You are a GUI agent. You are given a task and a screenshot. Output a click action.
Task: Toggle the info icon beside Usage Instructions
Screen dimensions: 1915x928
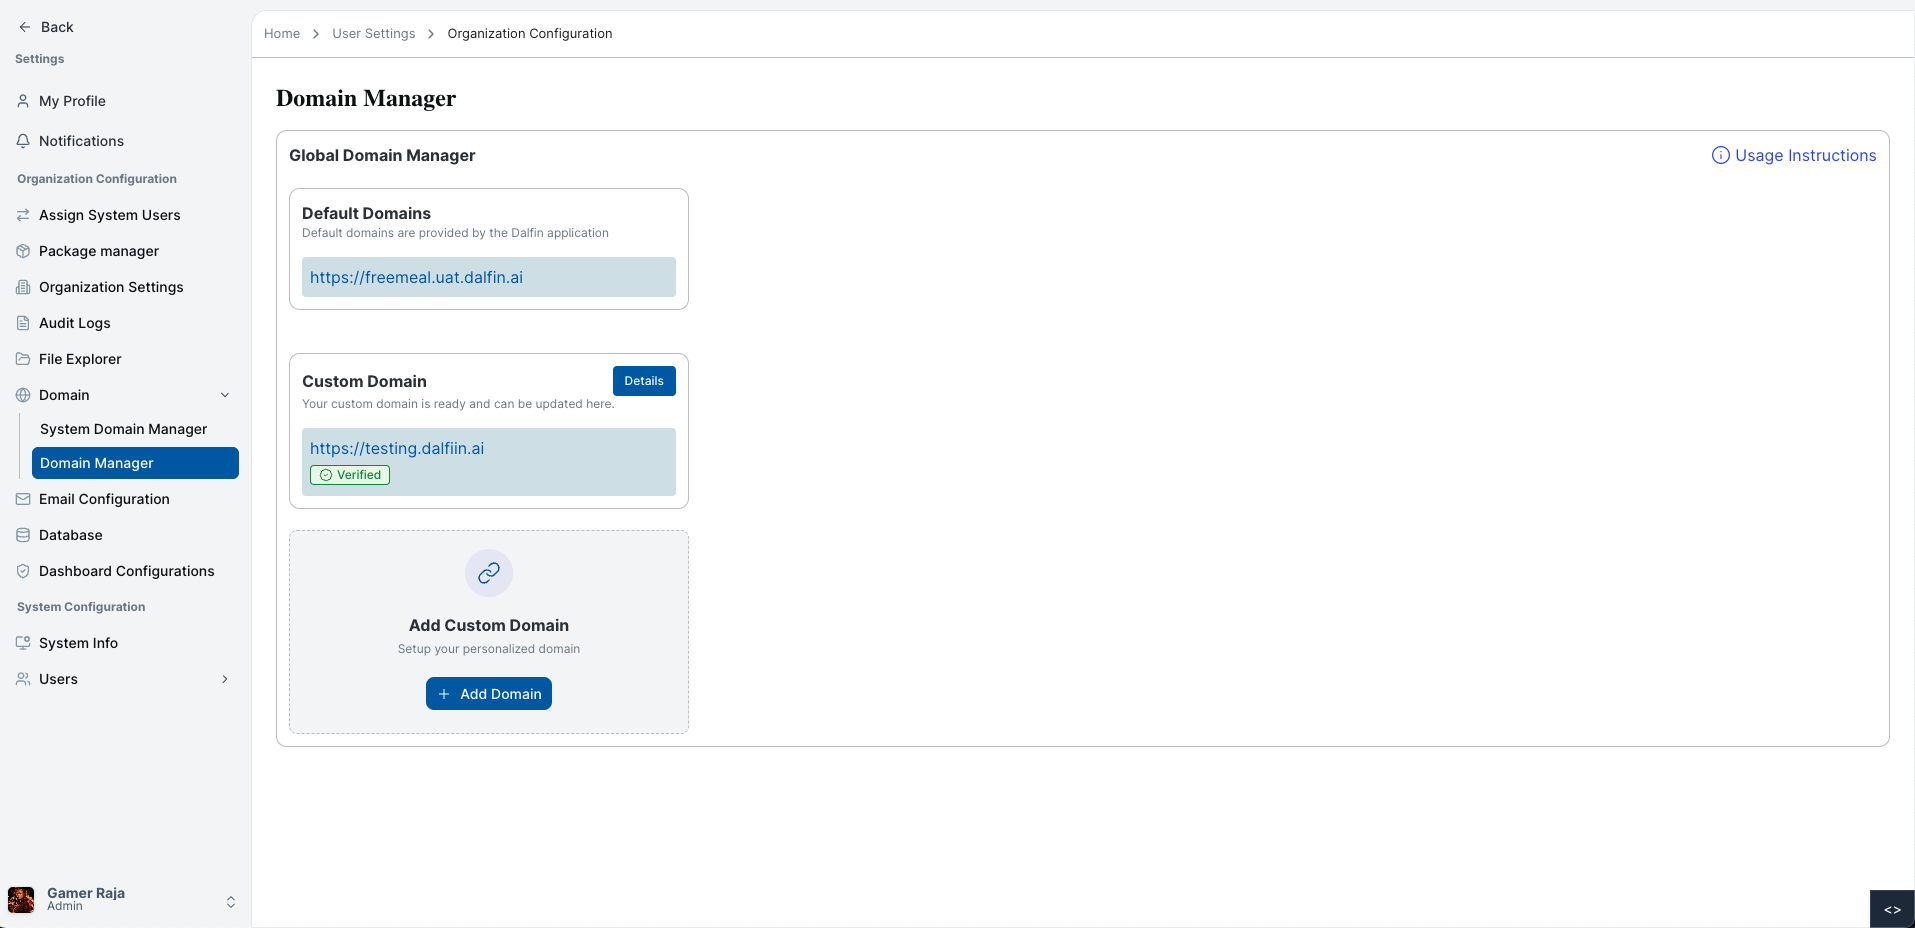click(1719, 156)
